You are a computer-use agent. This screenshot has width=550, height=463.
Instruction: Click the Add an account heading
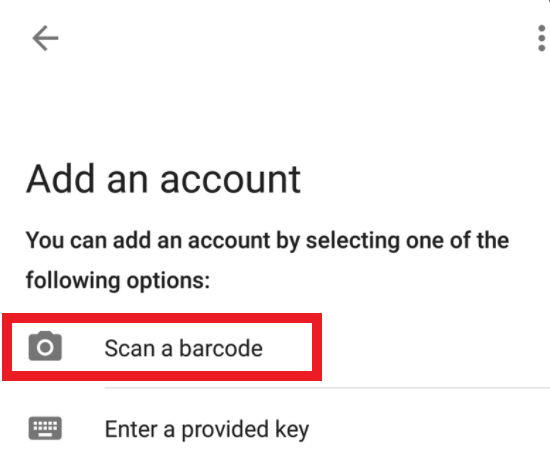[163, 179]
